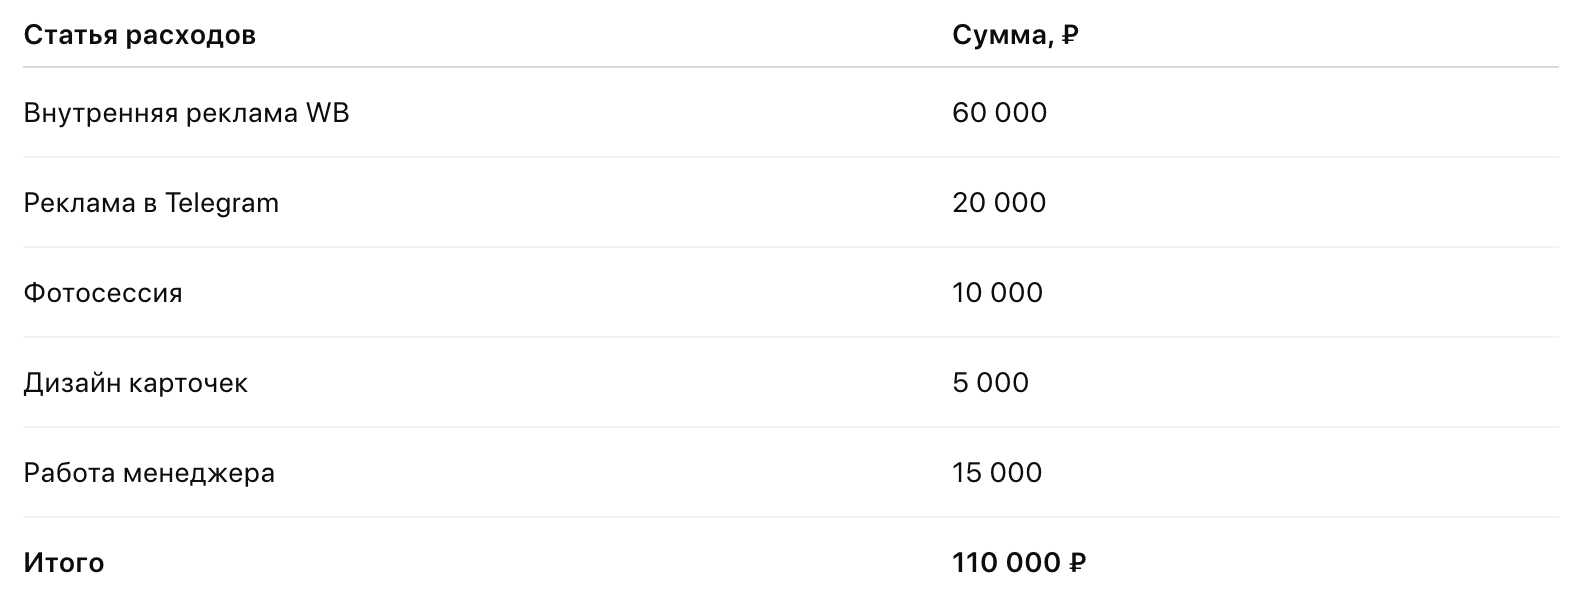1580x602 pixels.
Task: Click the 15 000 amount value
Action: click(x=997, y=473)
